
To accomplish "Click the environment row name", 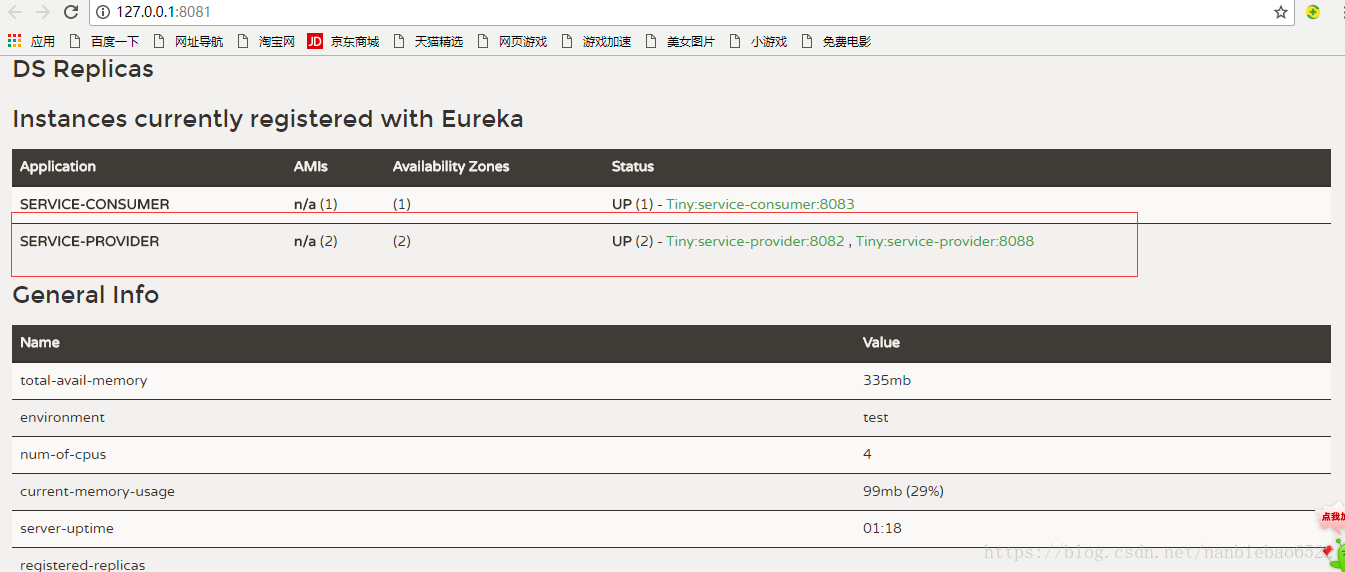I will [62, 417].
